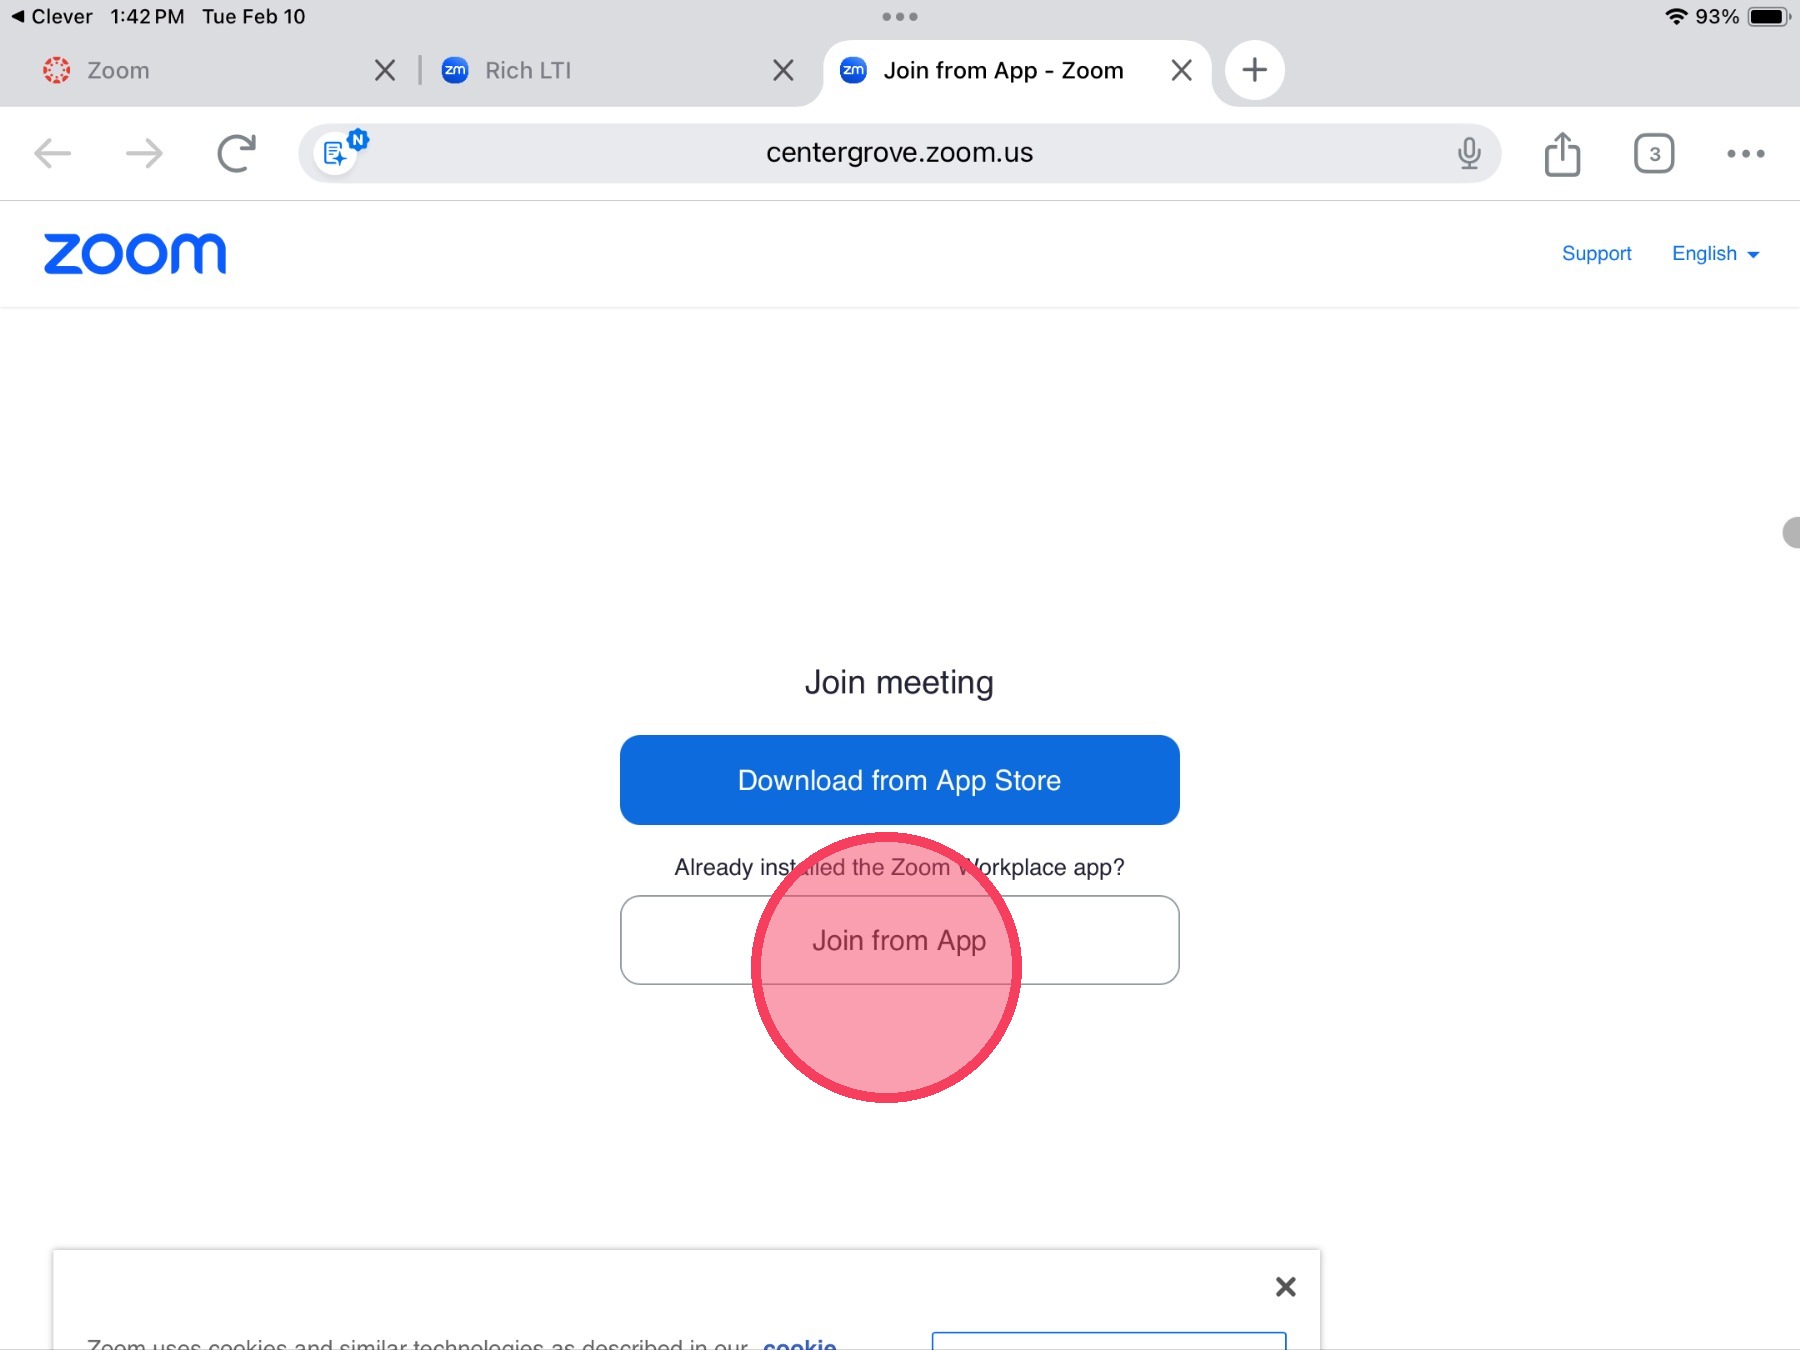This screenshot has height=1350, width=1800.
Task: Show the tab switcher with 3 tabs
Action: click(1654, 153)
